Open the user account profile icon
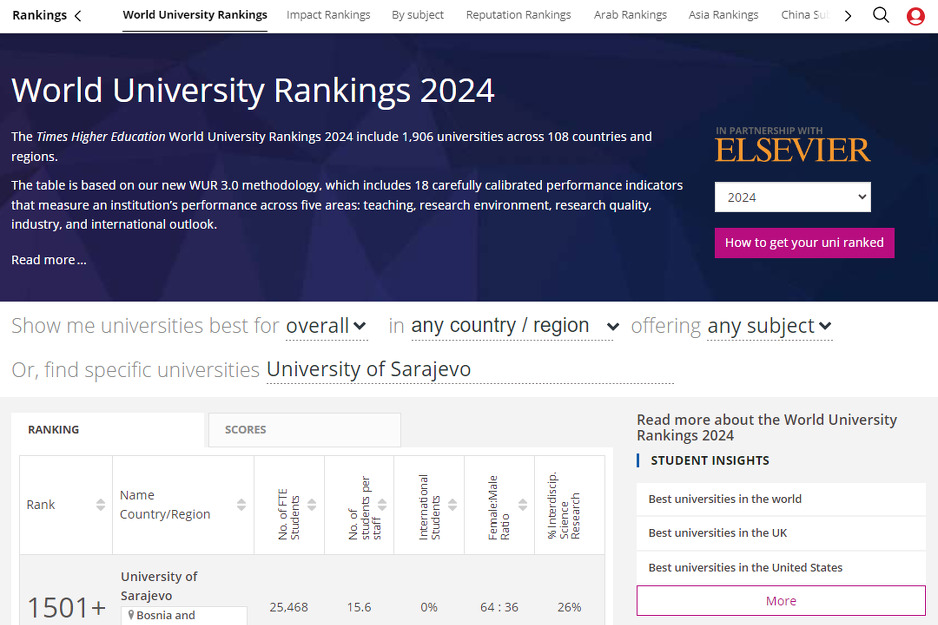This screenshot has height=625, width=938. (x=915, y=15)
